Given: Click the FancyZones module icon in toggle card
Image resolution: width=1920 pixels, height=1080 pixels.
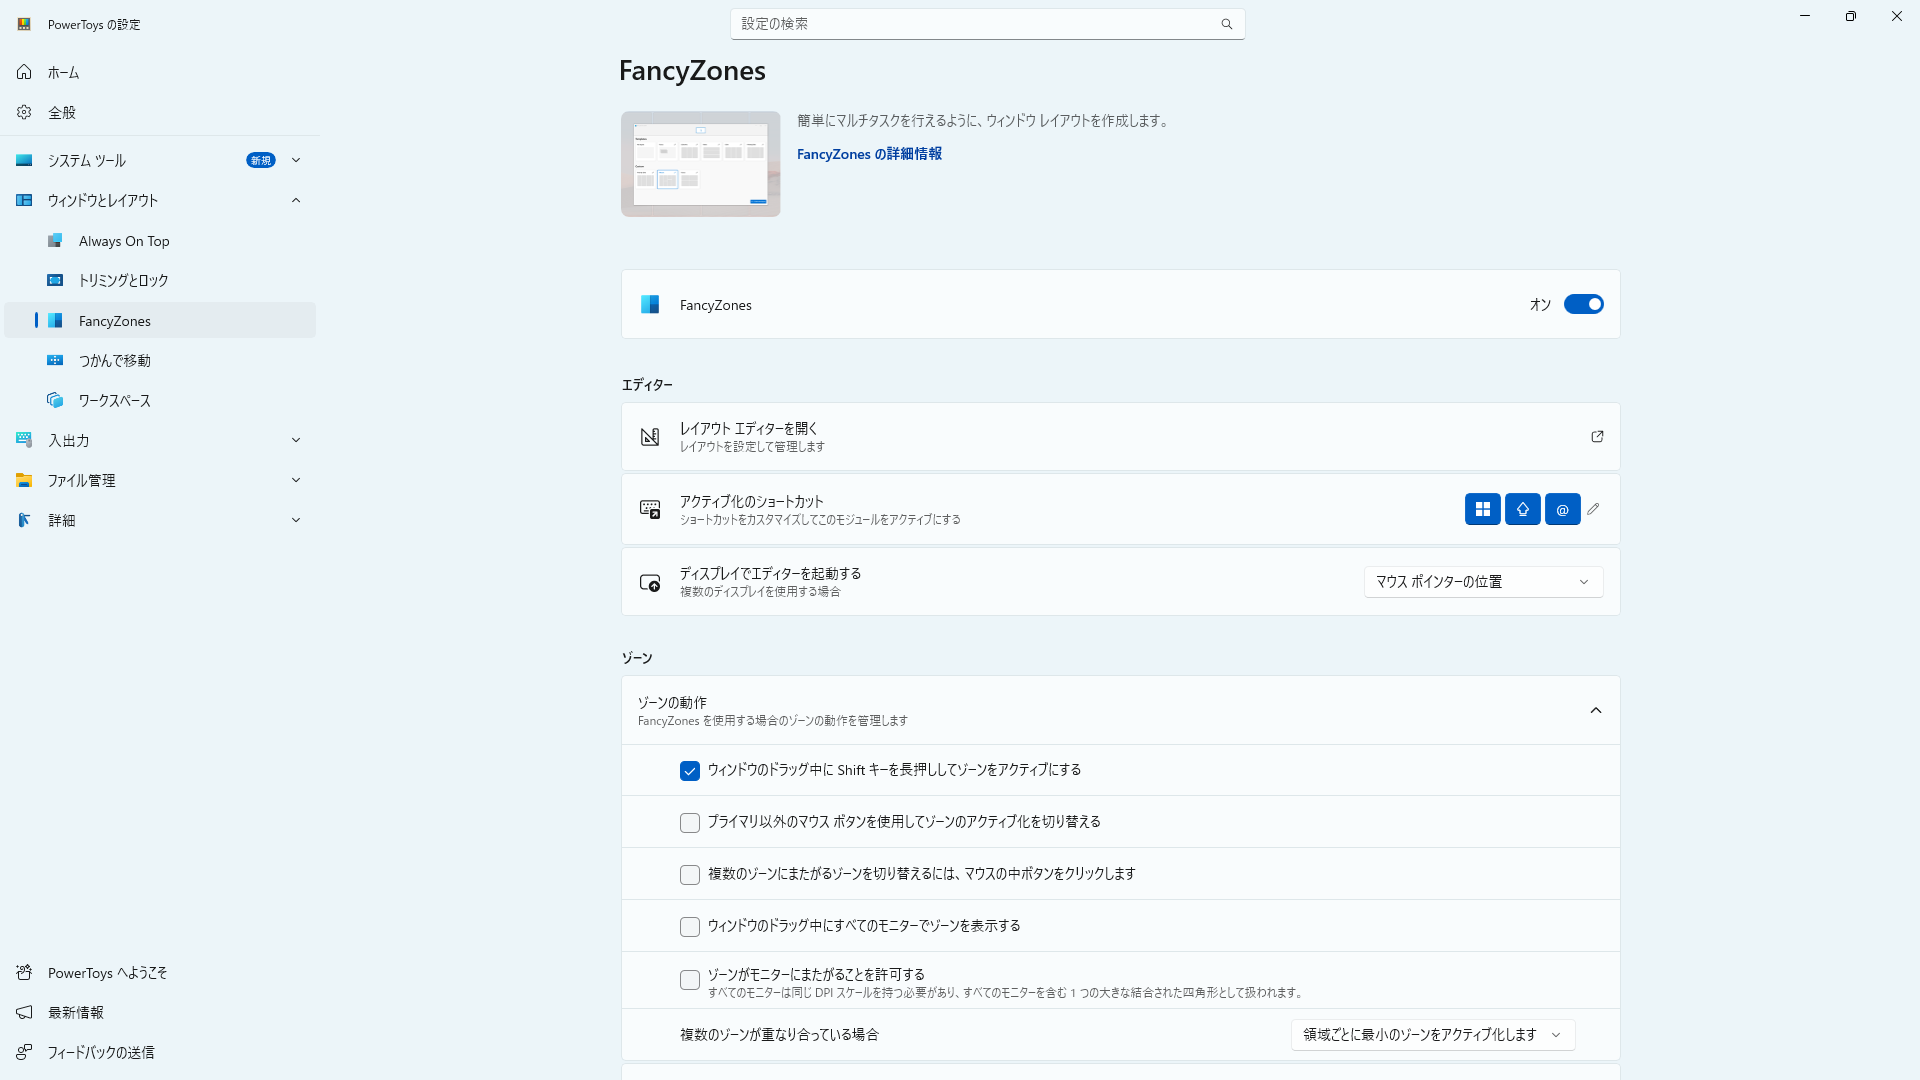Looking at the screenshot, I should pos(650,305).
